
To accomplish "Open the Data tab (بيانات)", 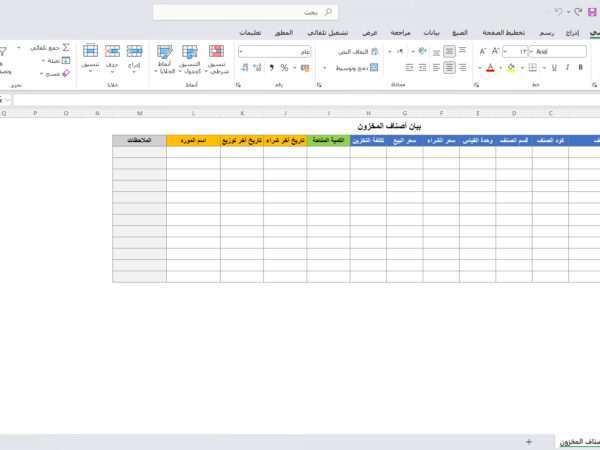I will pyautogui.click(x=429, y=32).
